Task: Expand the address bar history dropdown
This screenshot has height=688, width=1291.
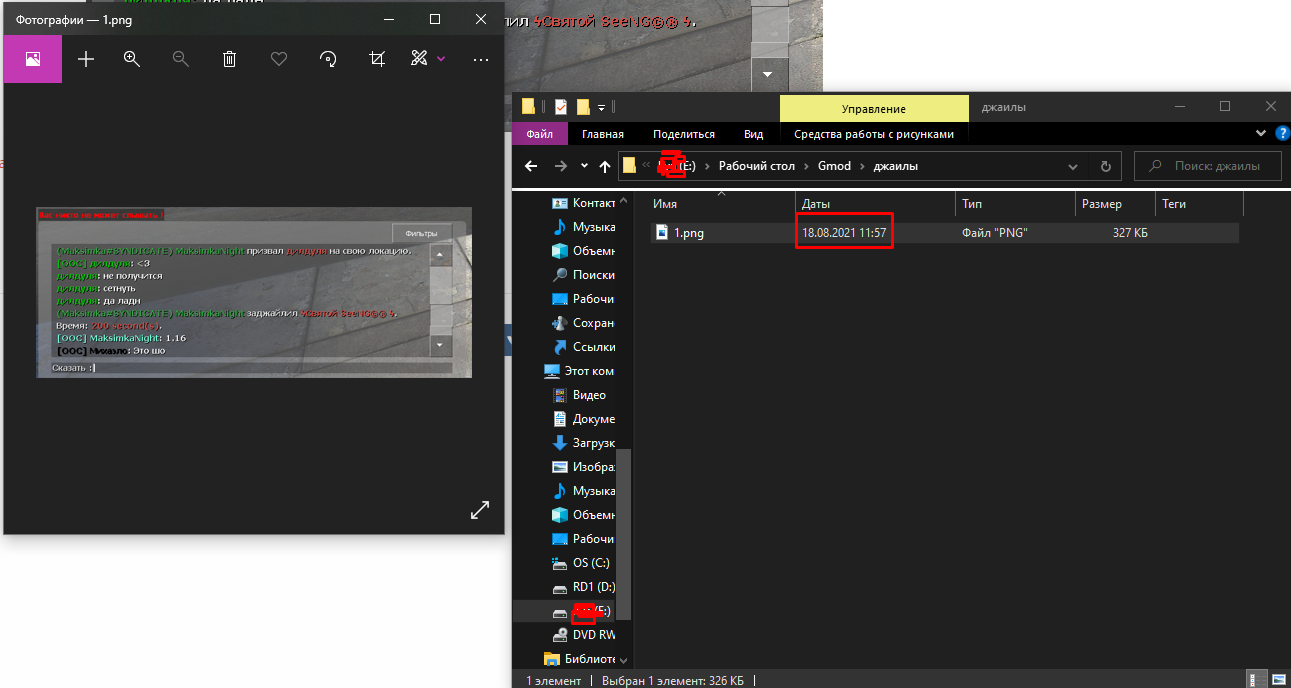Action: point(1073,167)
